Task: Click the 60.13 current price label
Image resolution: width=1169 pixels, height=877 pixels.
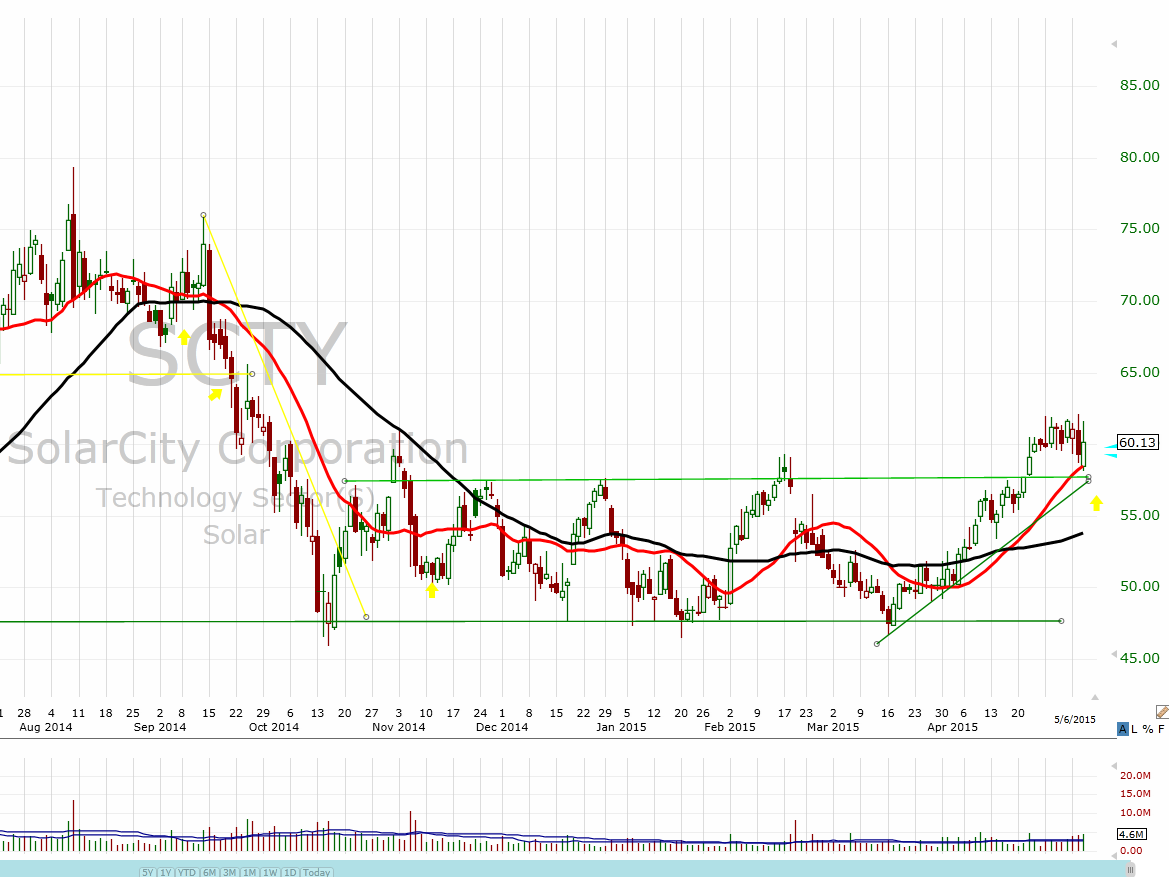Action: point(1138,443)
